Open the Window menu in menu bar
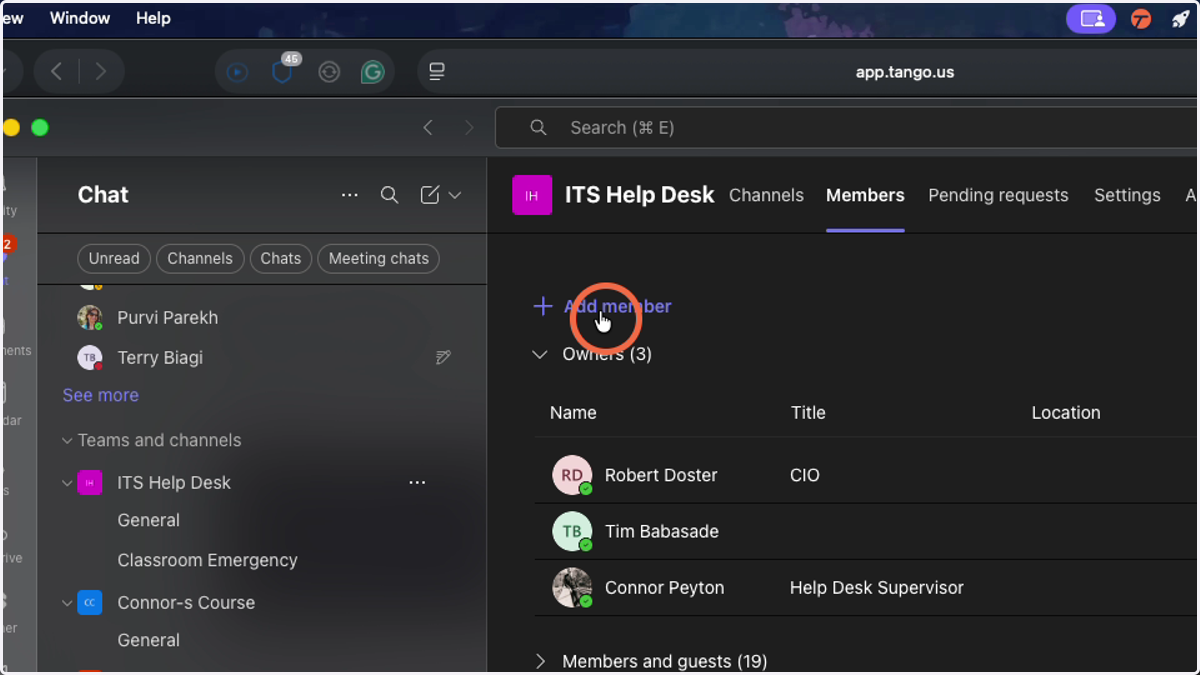The image size is (1200, 675). point(80,18)
